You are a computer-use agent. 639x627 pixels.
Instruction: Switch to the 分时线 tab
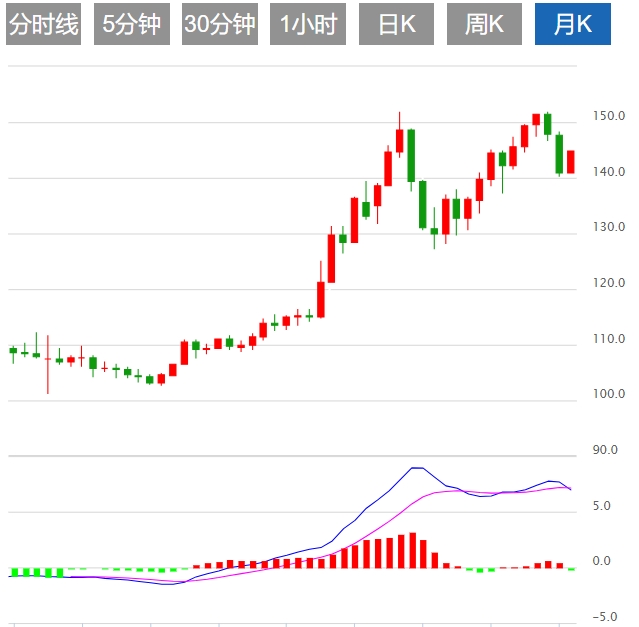[43, 25]
